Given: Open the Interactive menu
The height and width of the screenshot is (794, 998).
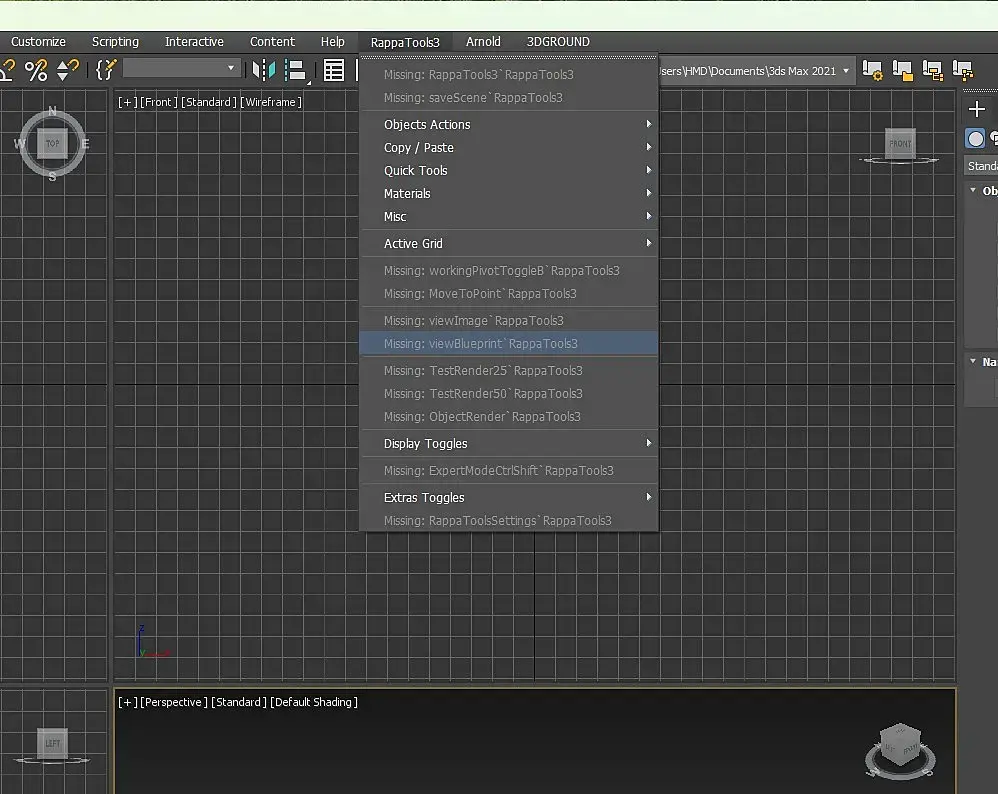Looking at the screenshot, I should coord(194,41).
